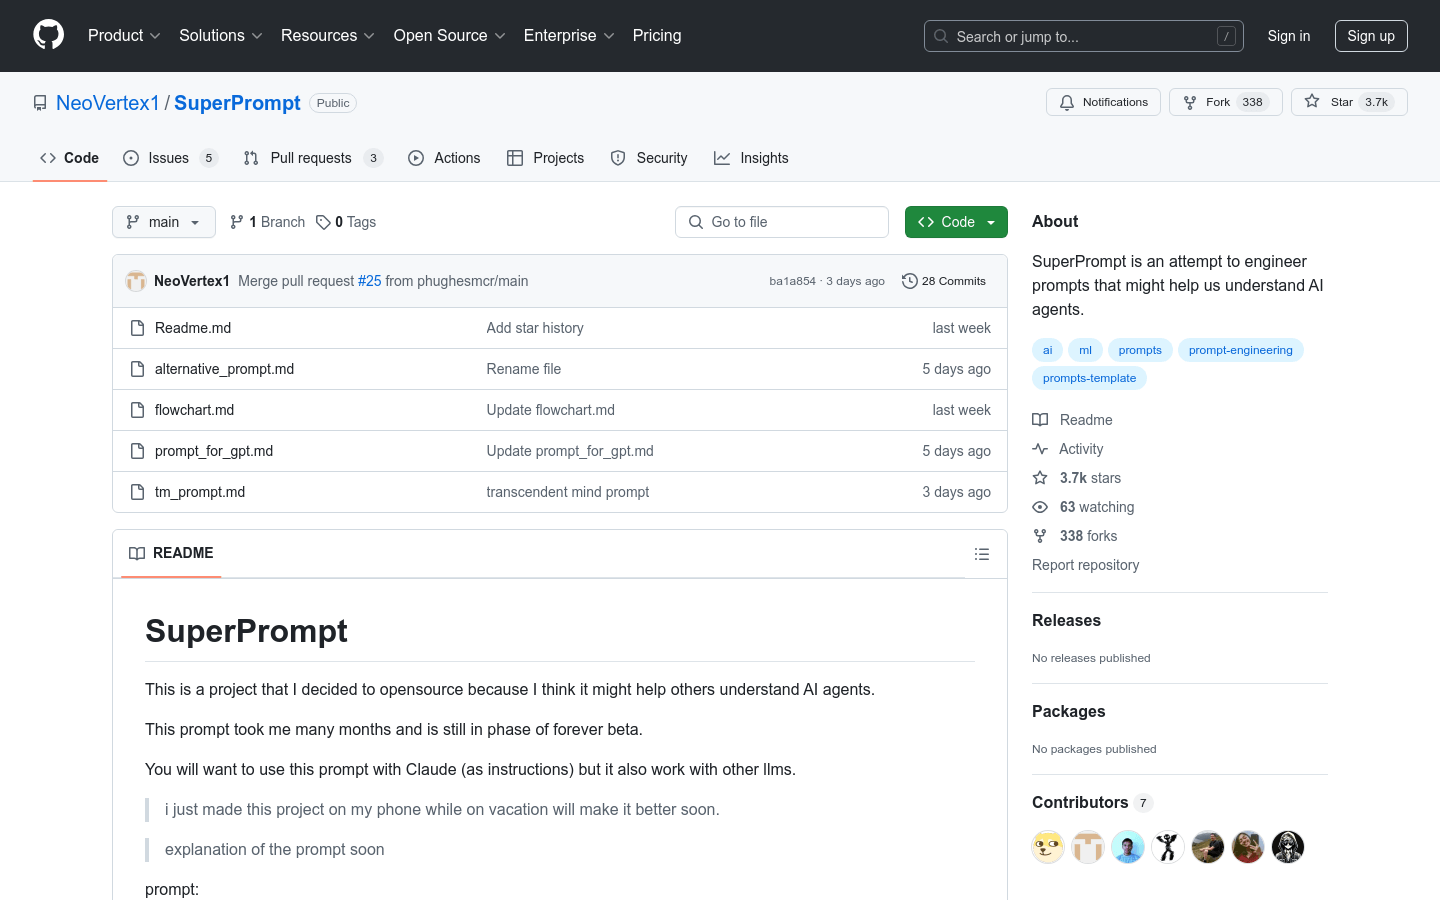Click the flowchart.md file icon

[138, 410]
